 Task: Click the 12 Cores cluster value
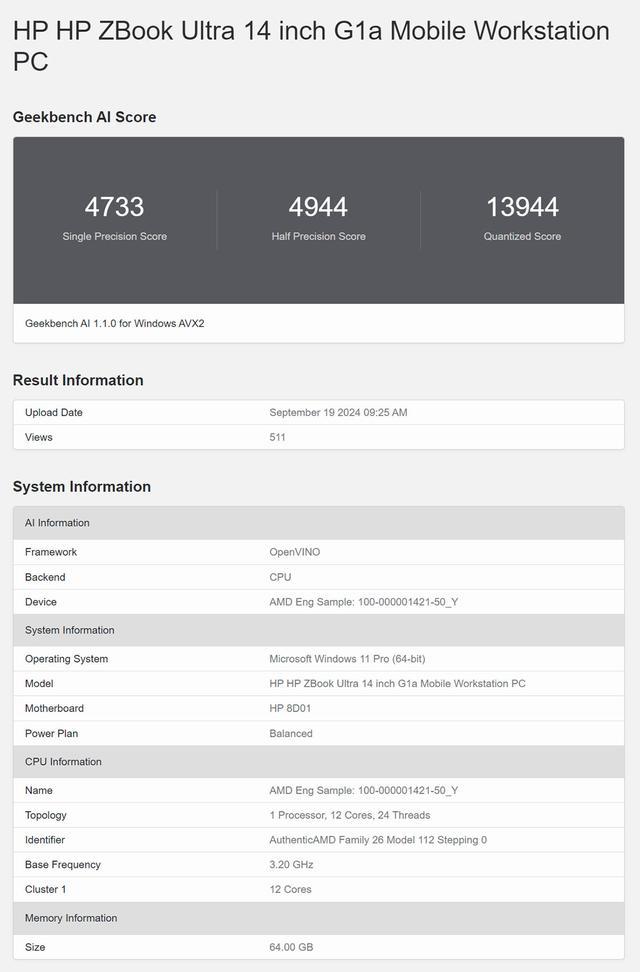[290, 890]
